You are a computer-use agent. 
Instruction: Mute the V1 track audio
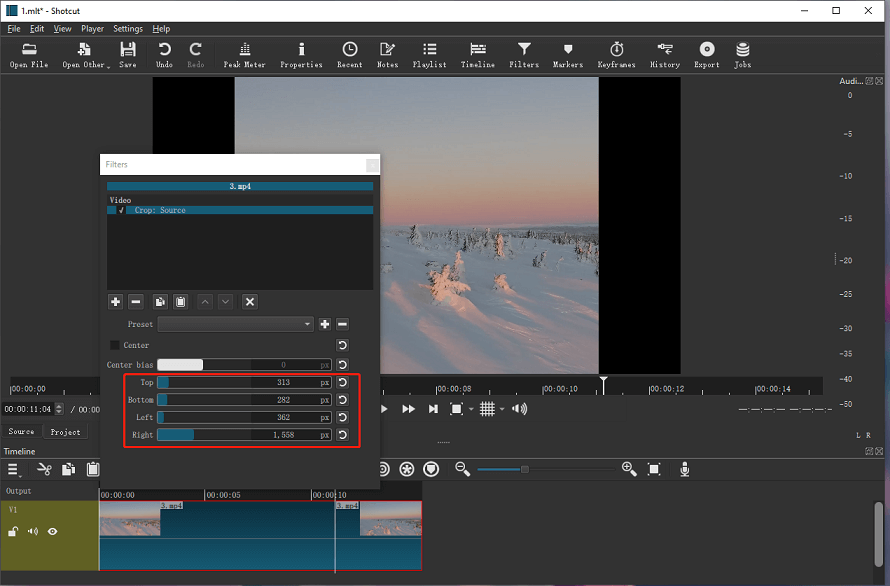click(x=33, y=531)
